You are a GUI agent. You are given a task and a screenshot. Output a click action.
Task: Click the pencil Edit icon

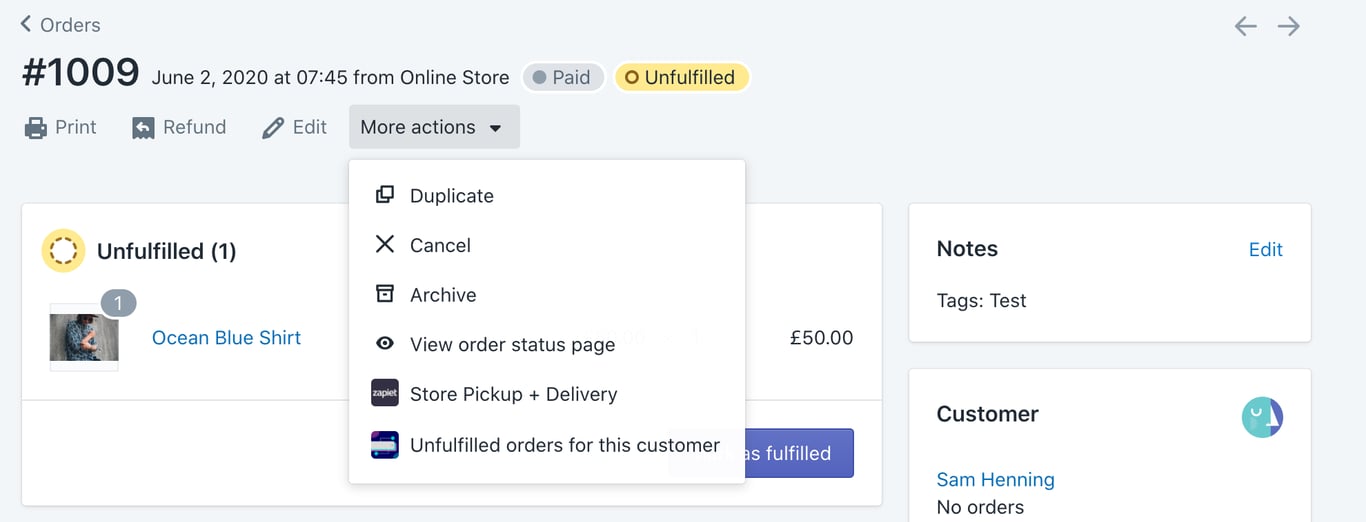pos(273,128)
